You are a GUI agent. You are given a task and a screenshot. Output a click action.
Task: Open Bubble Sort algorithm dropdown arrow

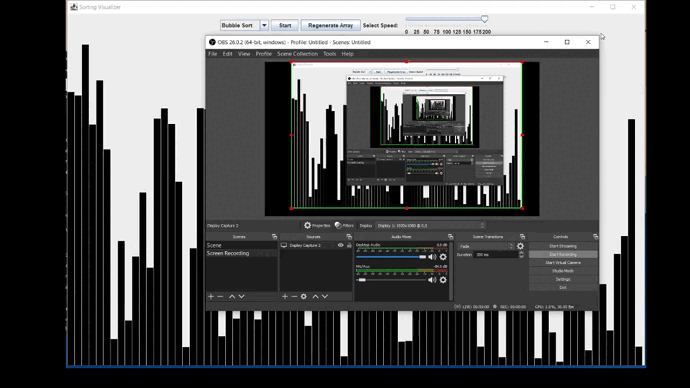[264, 26]
